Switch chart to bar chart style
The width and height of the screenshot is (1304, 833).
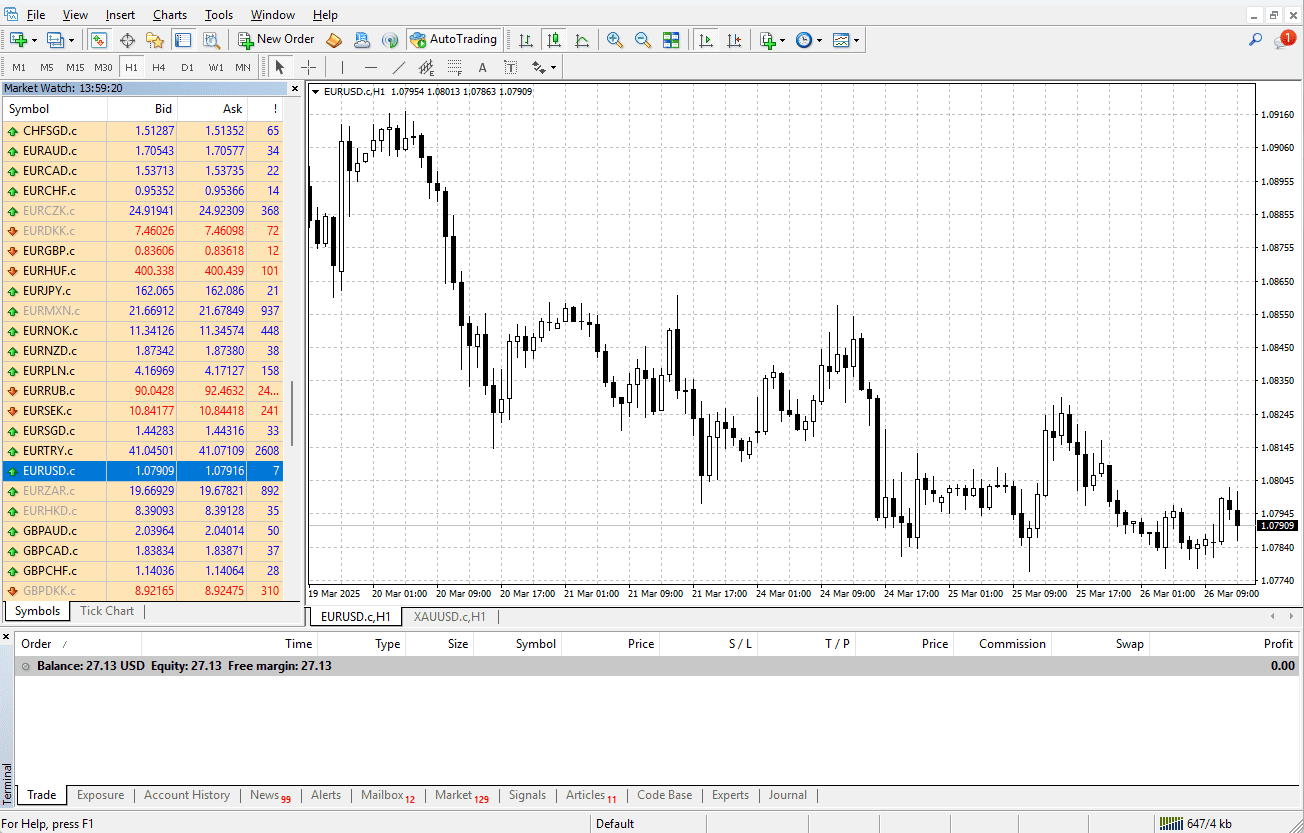[x=526, y=40]
